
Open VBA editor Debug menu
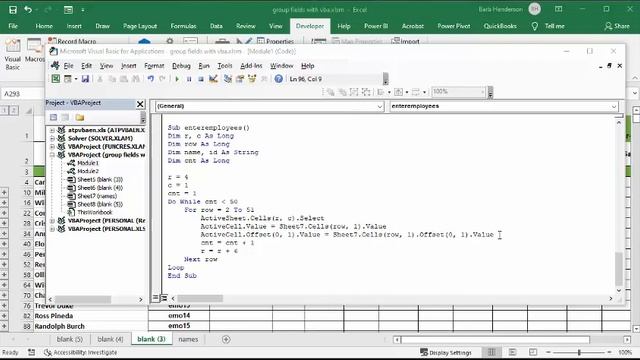point(181,66)
